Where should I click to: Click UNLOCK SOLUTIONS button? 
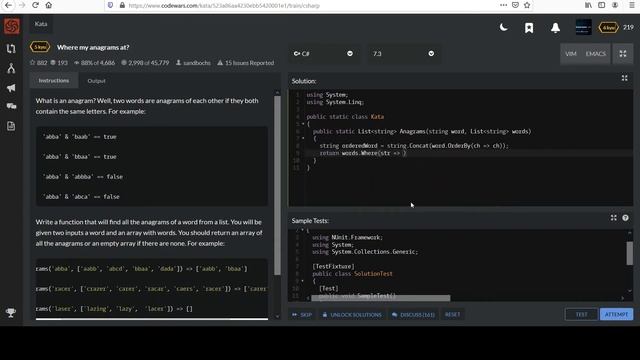[x=352, y=315]
